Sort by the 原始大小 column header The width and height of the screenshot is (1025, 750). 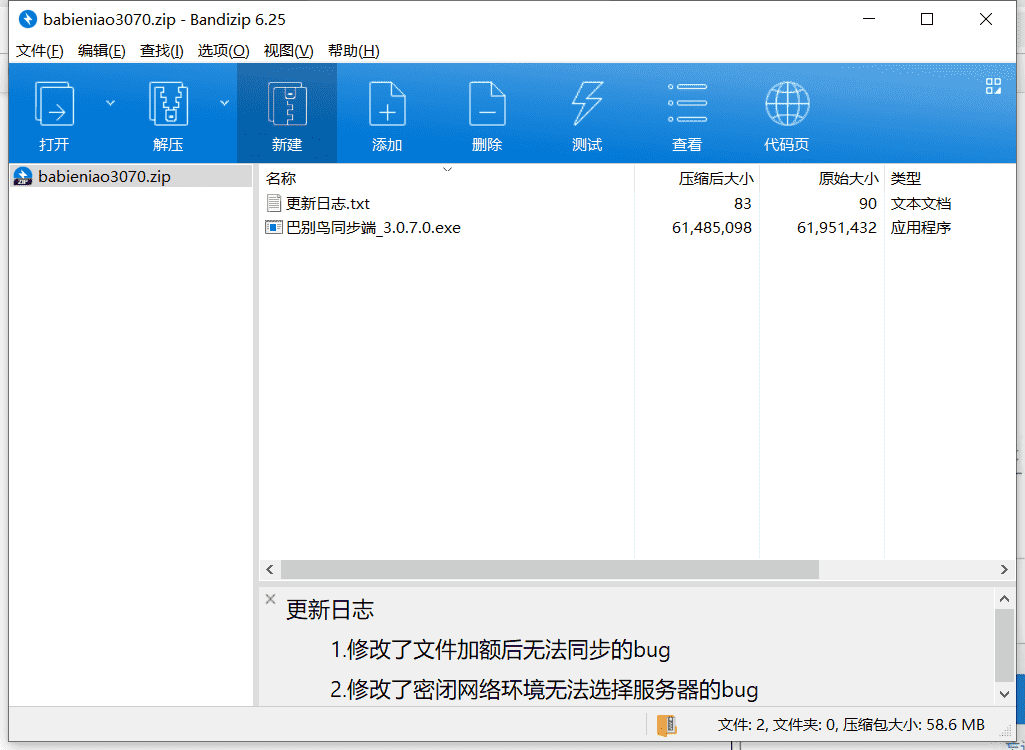click(822, 178)
